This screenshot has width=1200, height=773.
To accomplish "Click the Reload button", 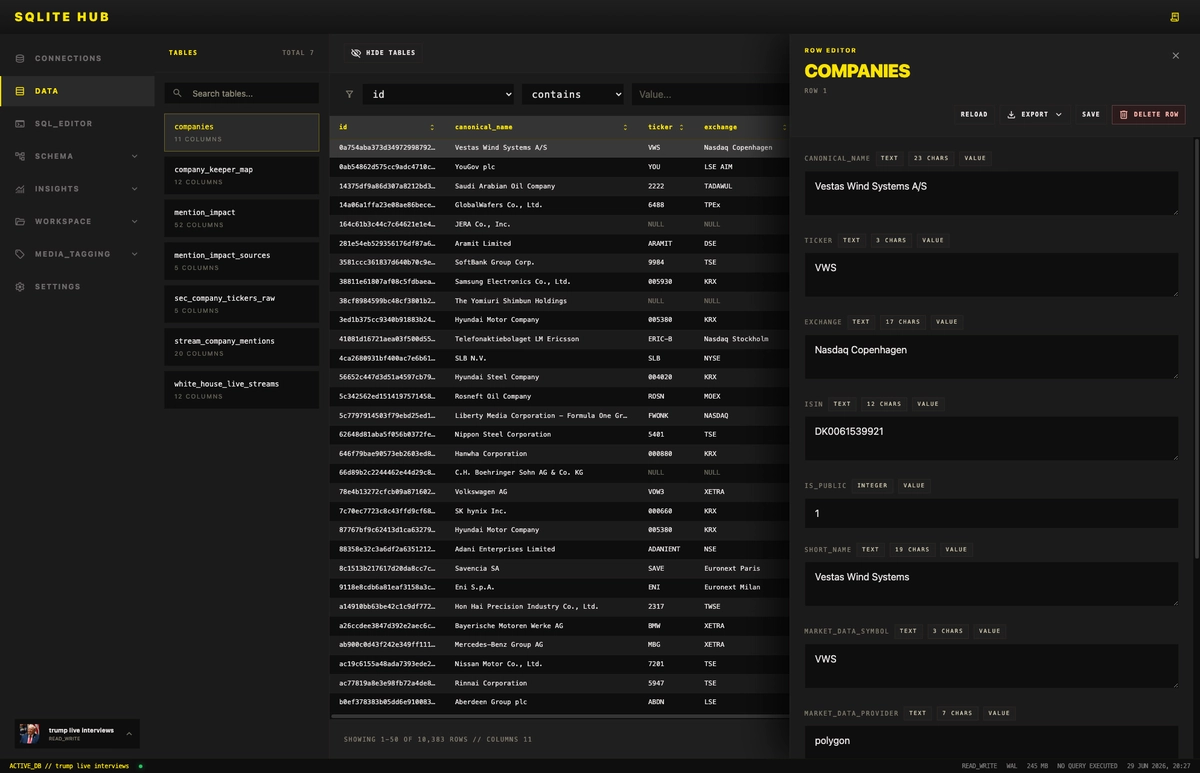I will click(x=974, y=114).
